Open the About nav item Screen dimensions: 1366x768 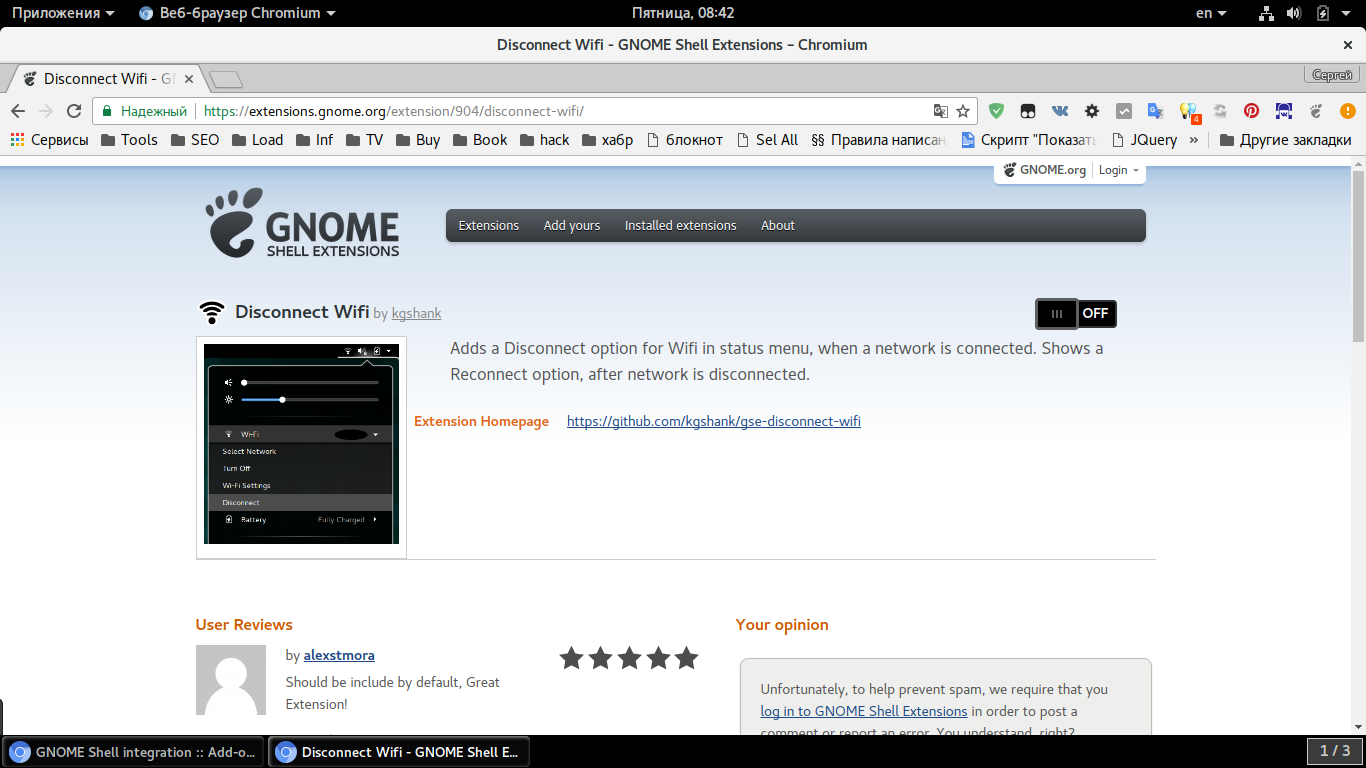coord(778,225)
